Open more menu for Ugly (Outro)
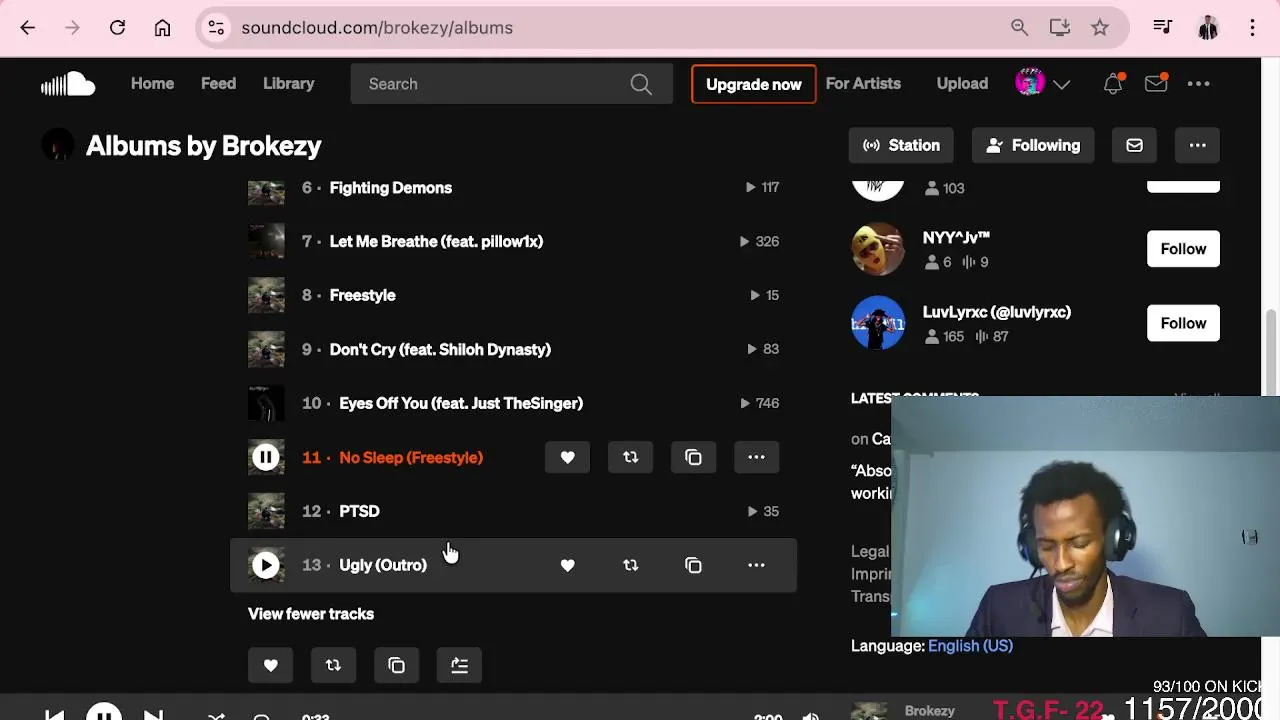The height and width of the screenshot is (720, 1280). (756, 565)
